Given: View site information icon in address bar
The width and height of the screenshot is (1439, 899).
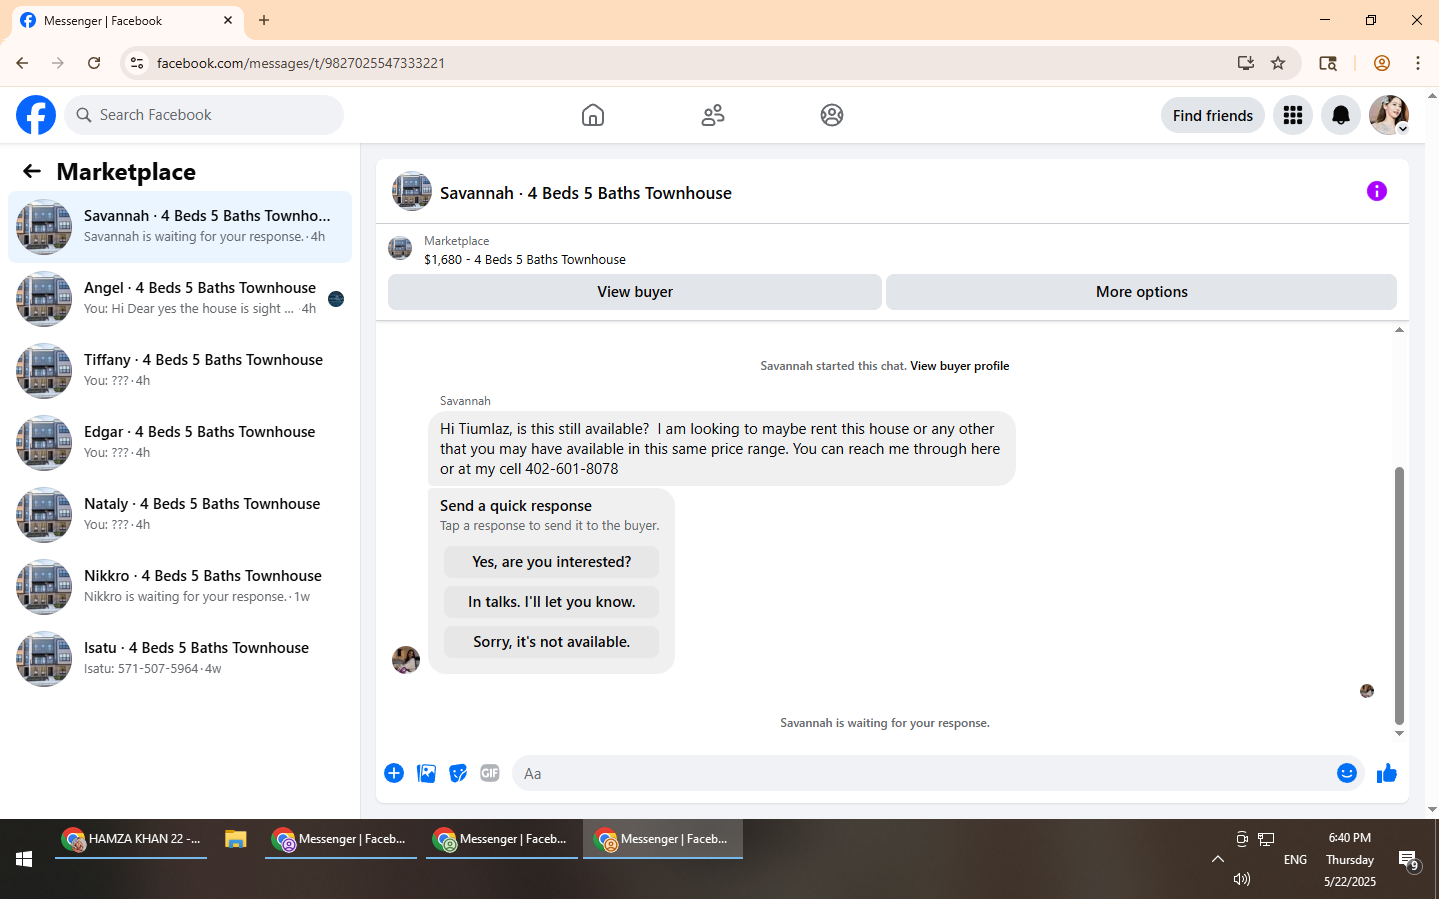Looking at the screenshot, I should [x=137, y=63].
